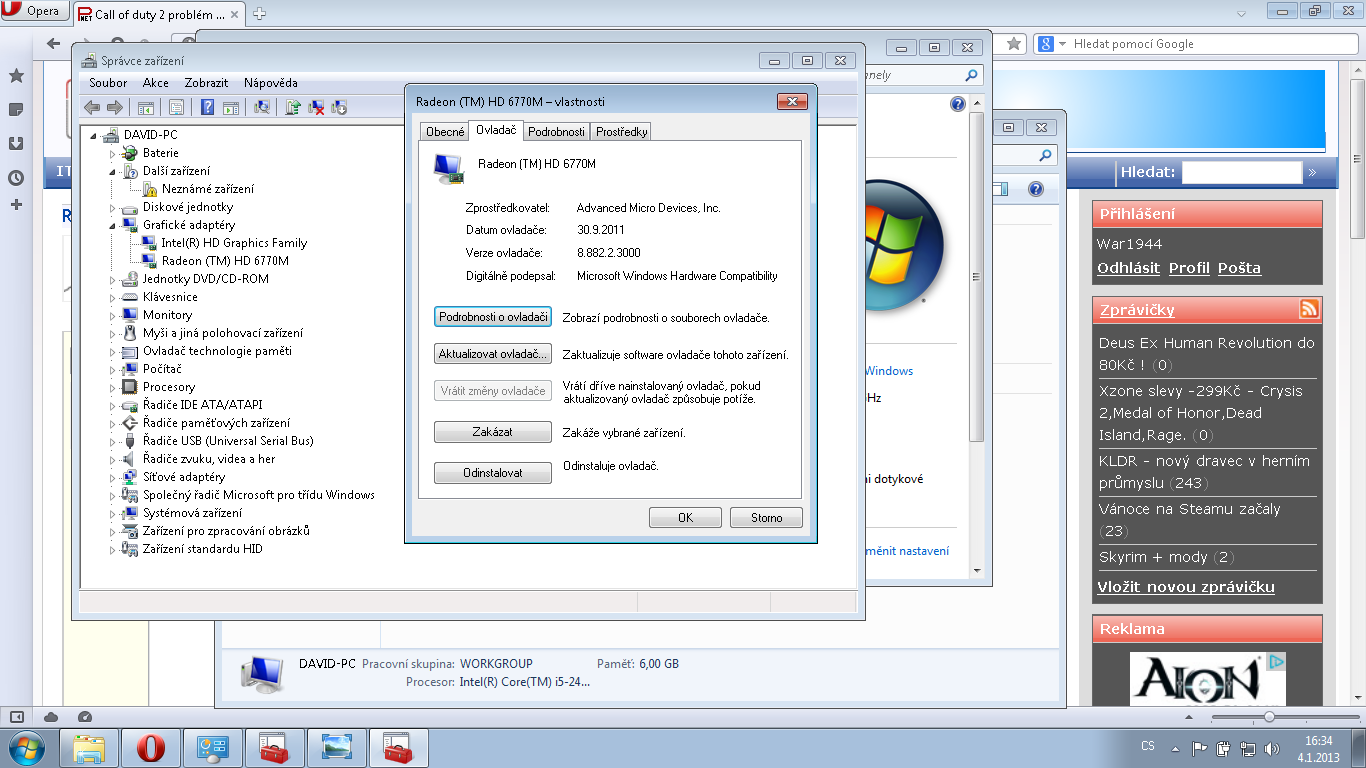Switch to the Obecné tab

click(x=445, y=132)
